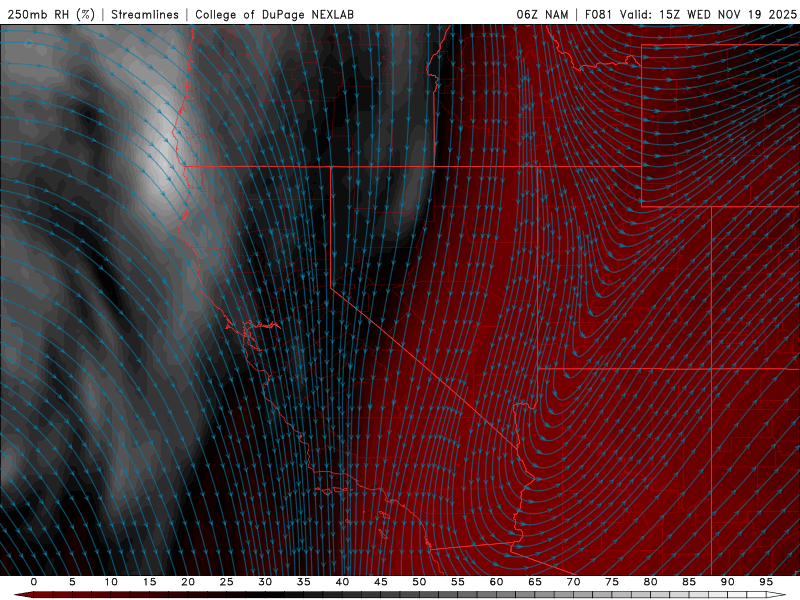This screenshot has width=800, height=600.
Task: Click the dark red low-end arrow of colorbar
Action: click(x=23, y=595)
